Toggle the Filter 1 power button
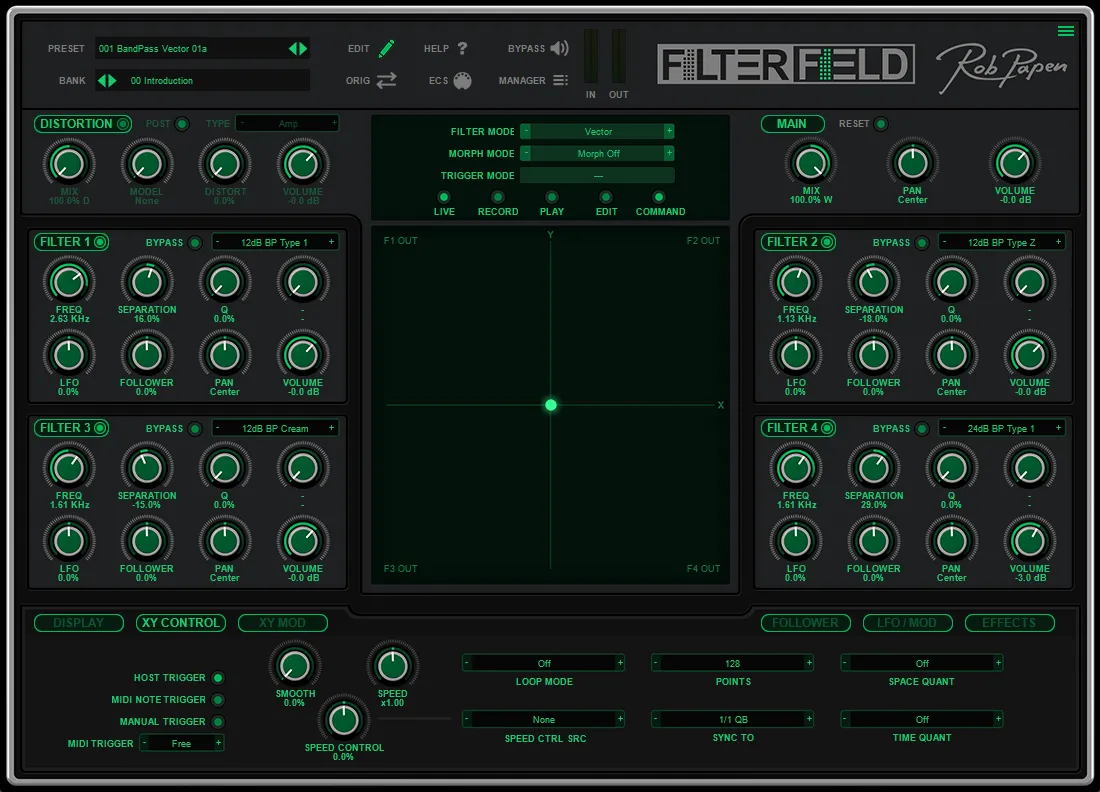This screenshot has height=792, width=1100. pos(100,242)
